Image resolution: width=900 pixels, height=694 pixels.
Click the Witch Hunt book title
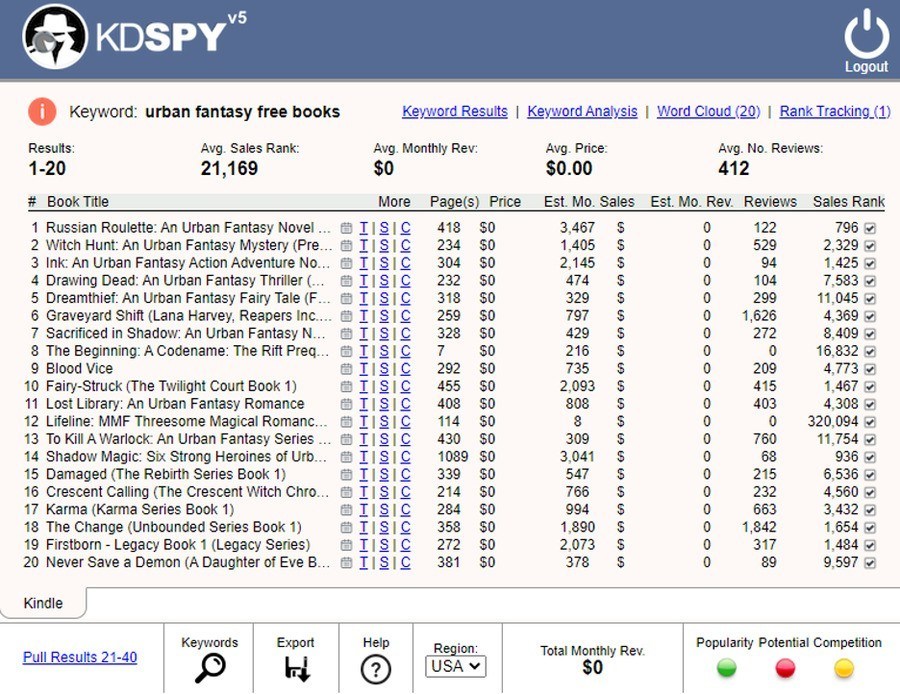[188, 245]
